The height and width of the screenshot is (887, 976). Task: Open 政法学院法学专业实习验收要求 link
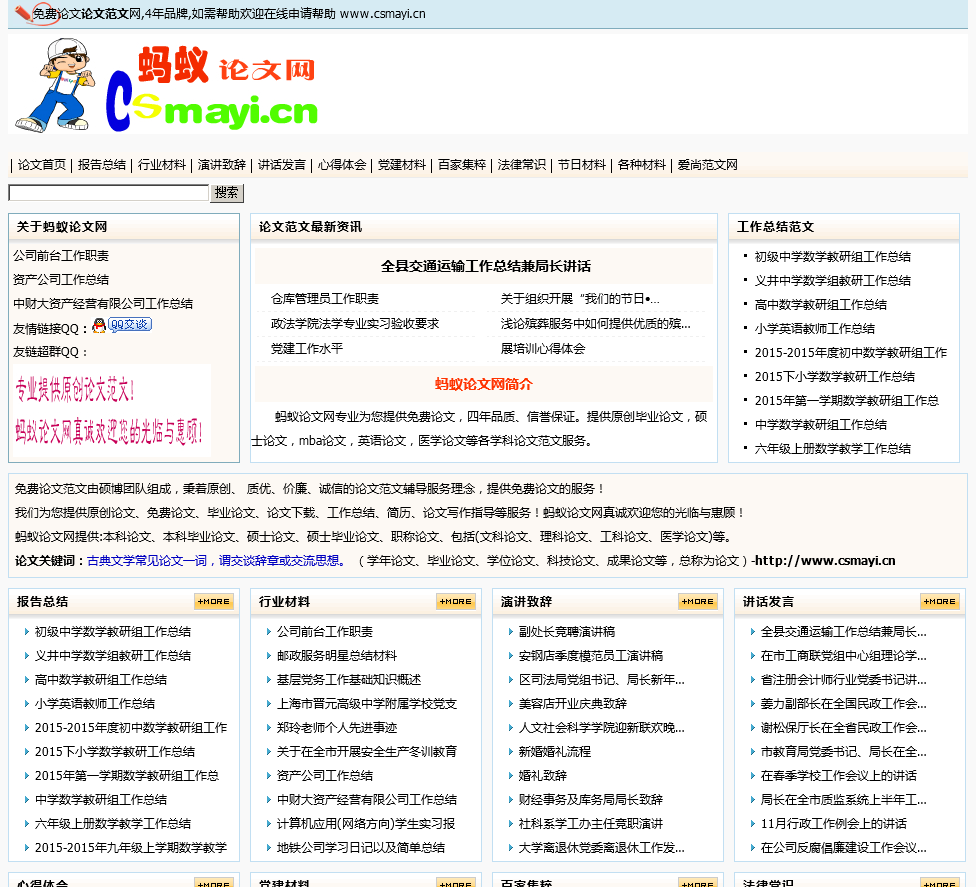point(355,324)
